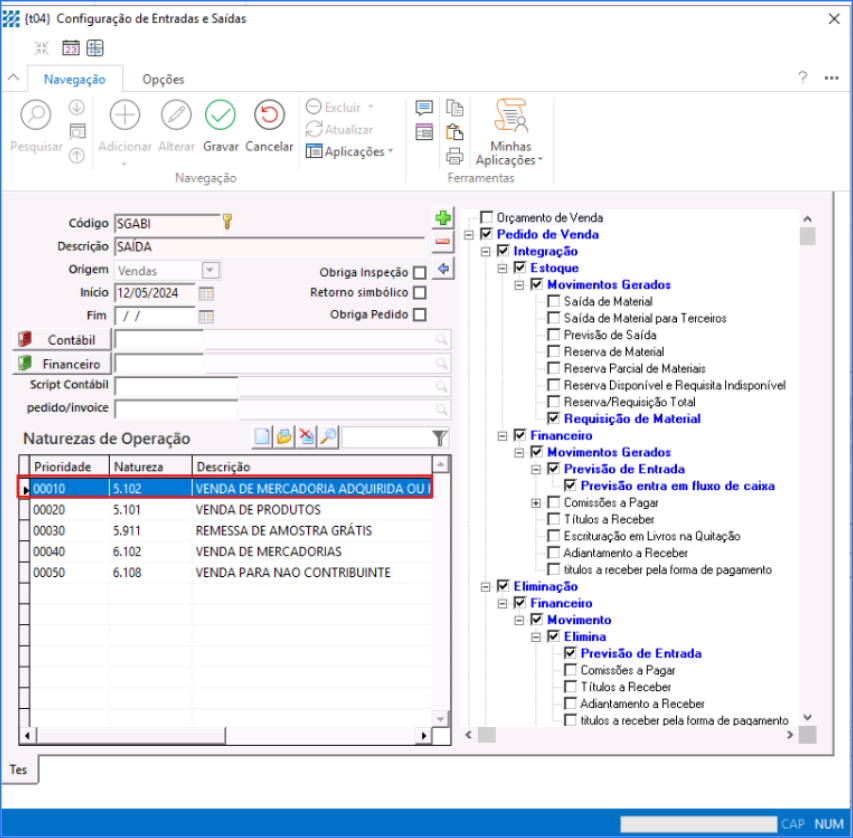Switch to the Opções tab
The width and height of the screenshot is (853, 838).
163,79
